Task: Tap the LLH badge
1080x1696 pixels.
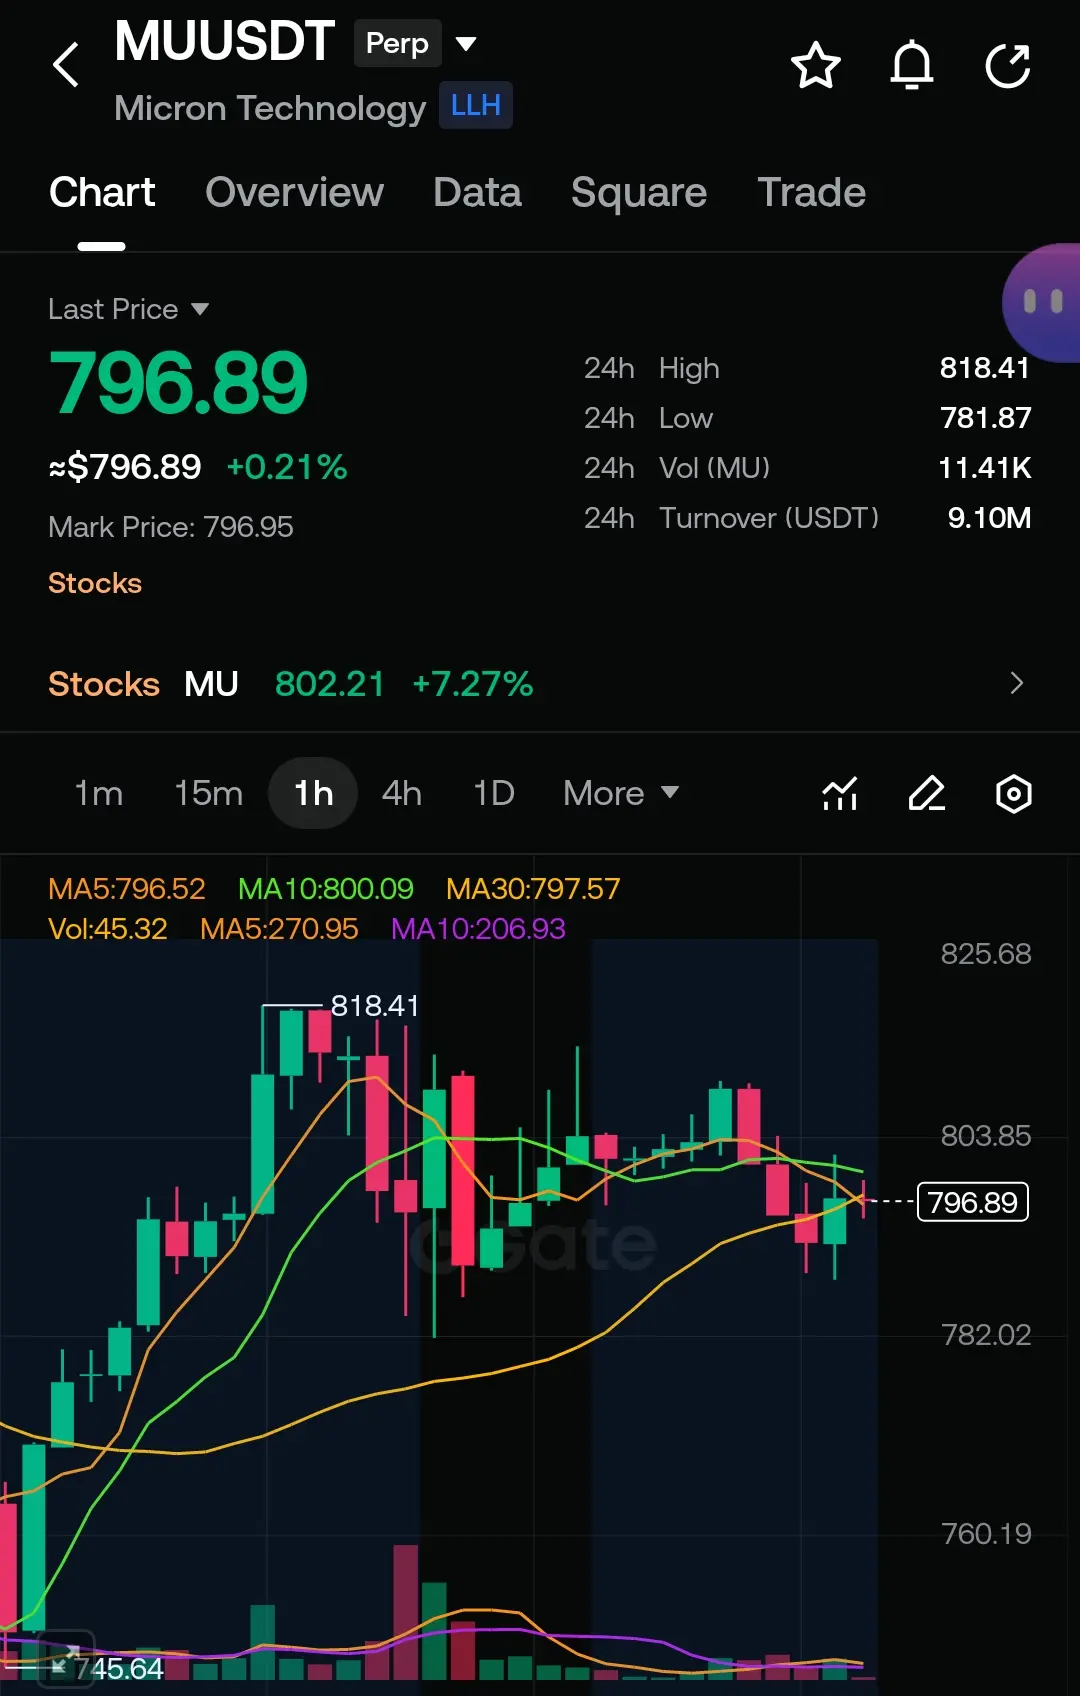Action: (476, 105)
